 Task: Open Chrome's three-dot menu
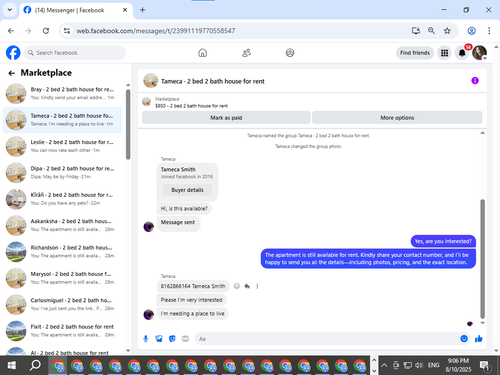click(x=489, y=31)
